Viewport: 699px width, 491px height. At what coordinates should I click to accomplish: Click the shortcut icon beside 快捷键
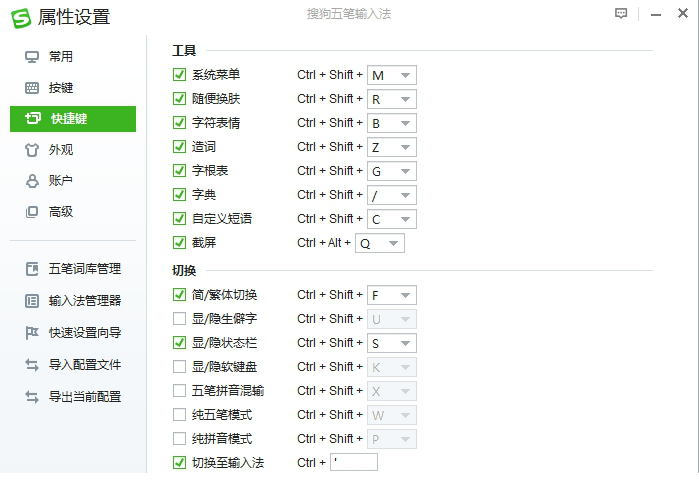33,119
